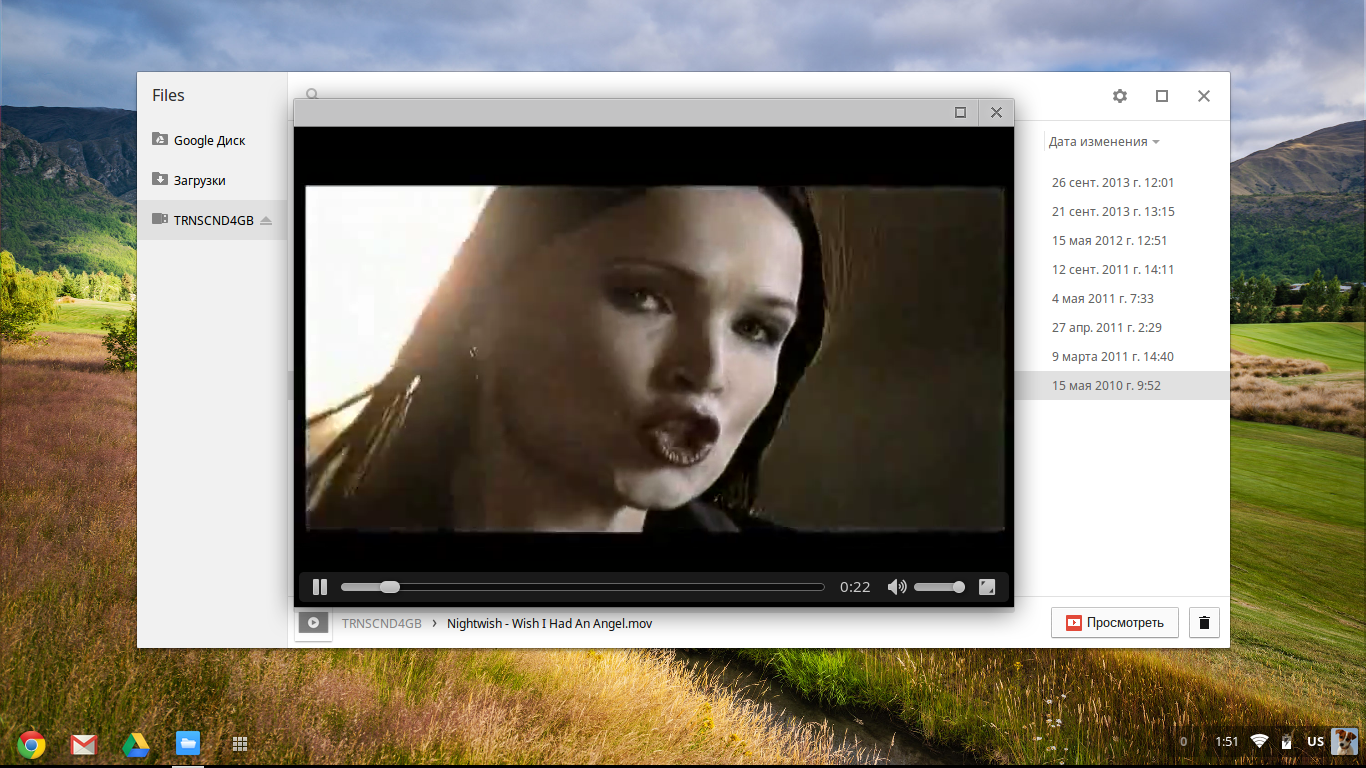Select file dated 26 сент. 2013
The height and width of the screenshot is (768, 1366).
[x=1112, y=183]
